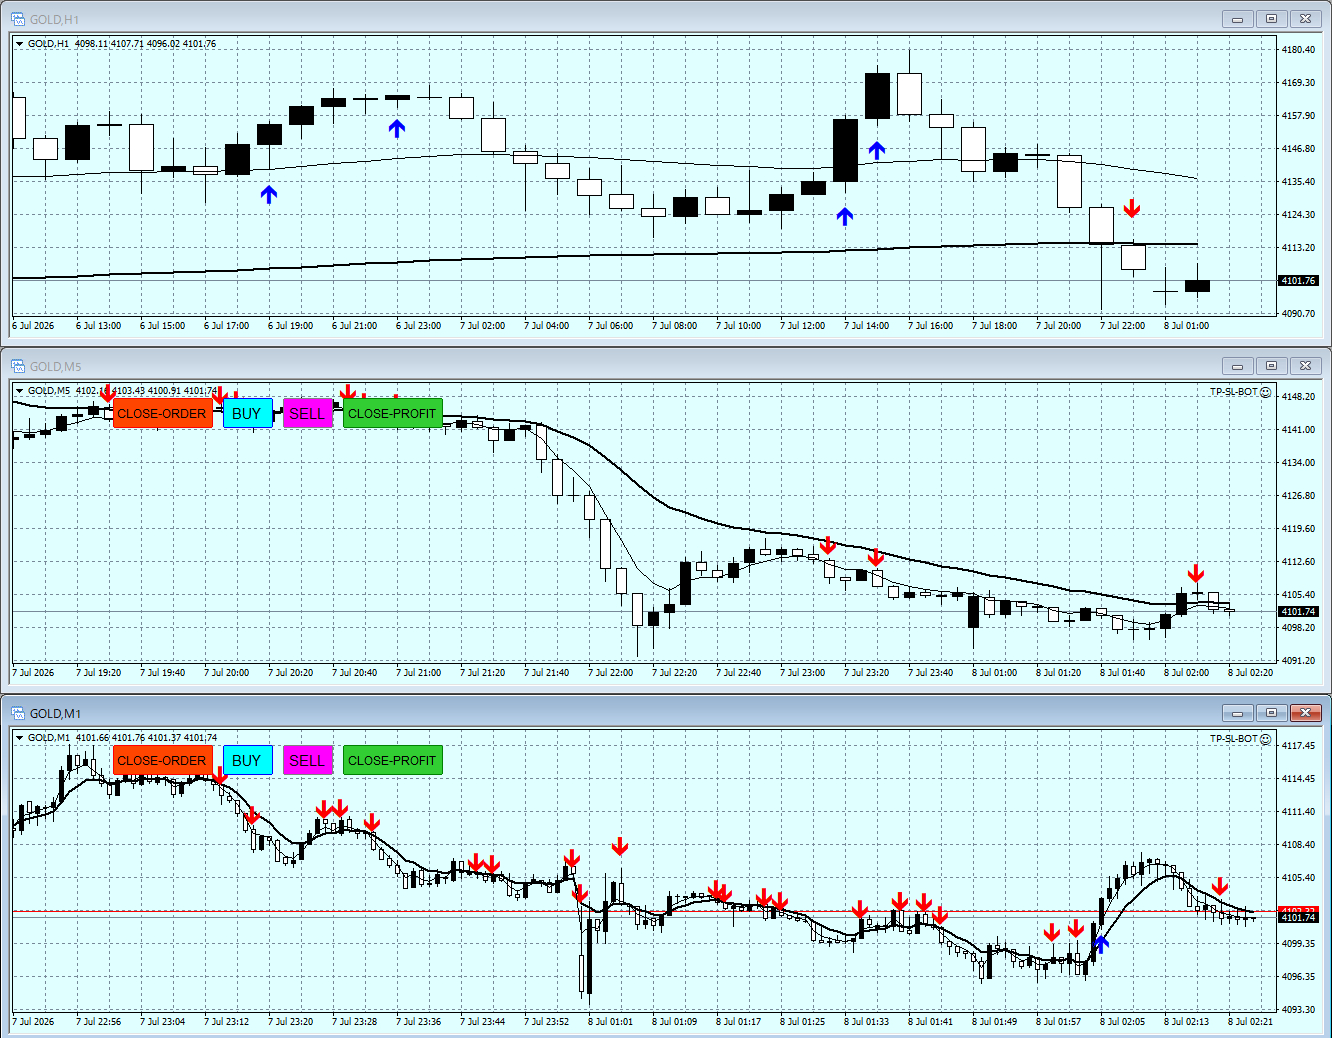
Task: Click the cyan BUY button on M5 chart
Action: tap(248, 413)
